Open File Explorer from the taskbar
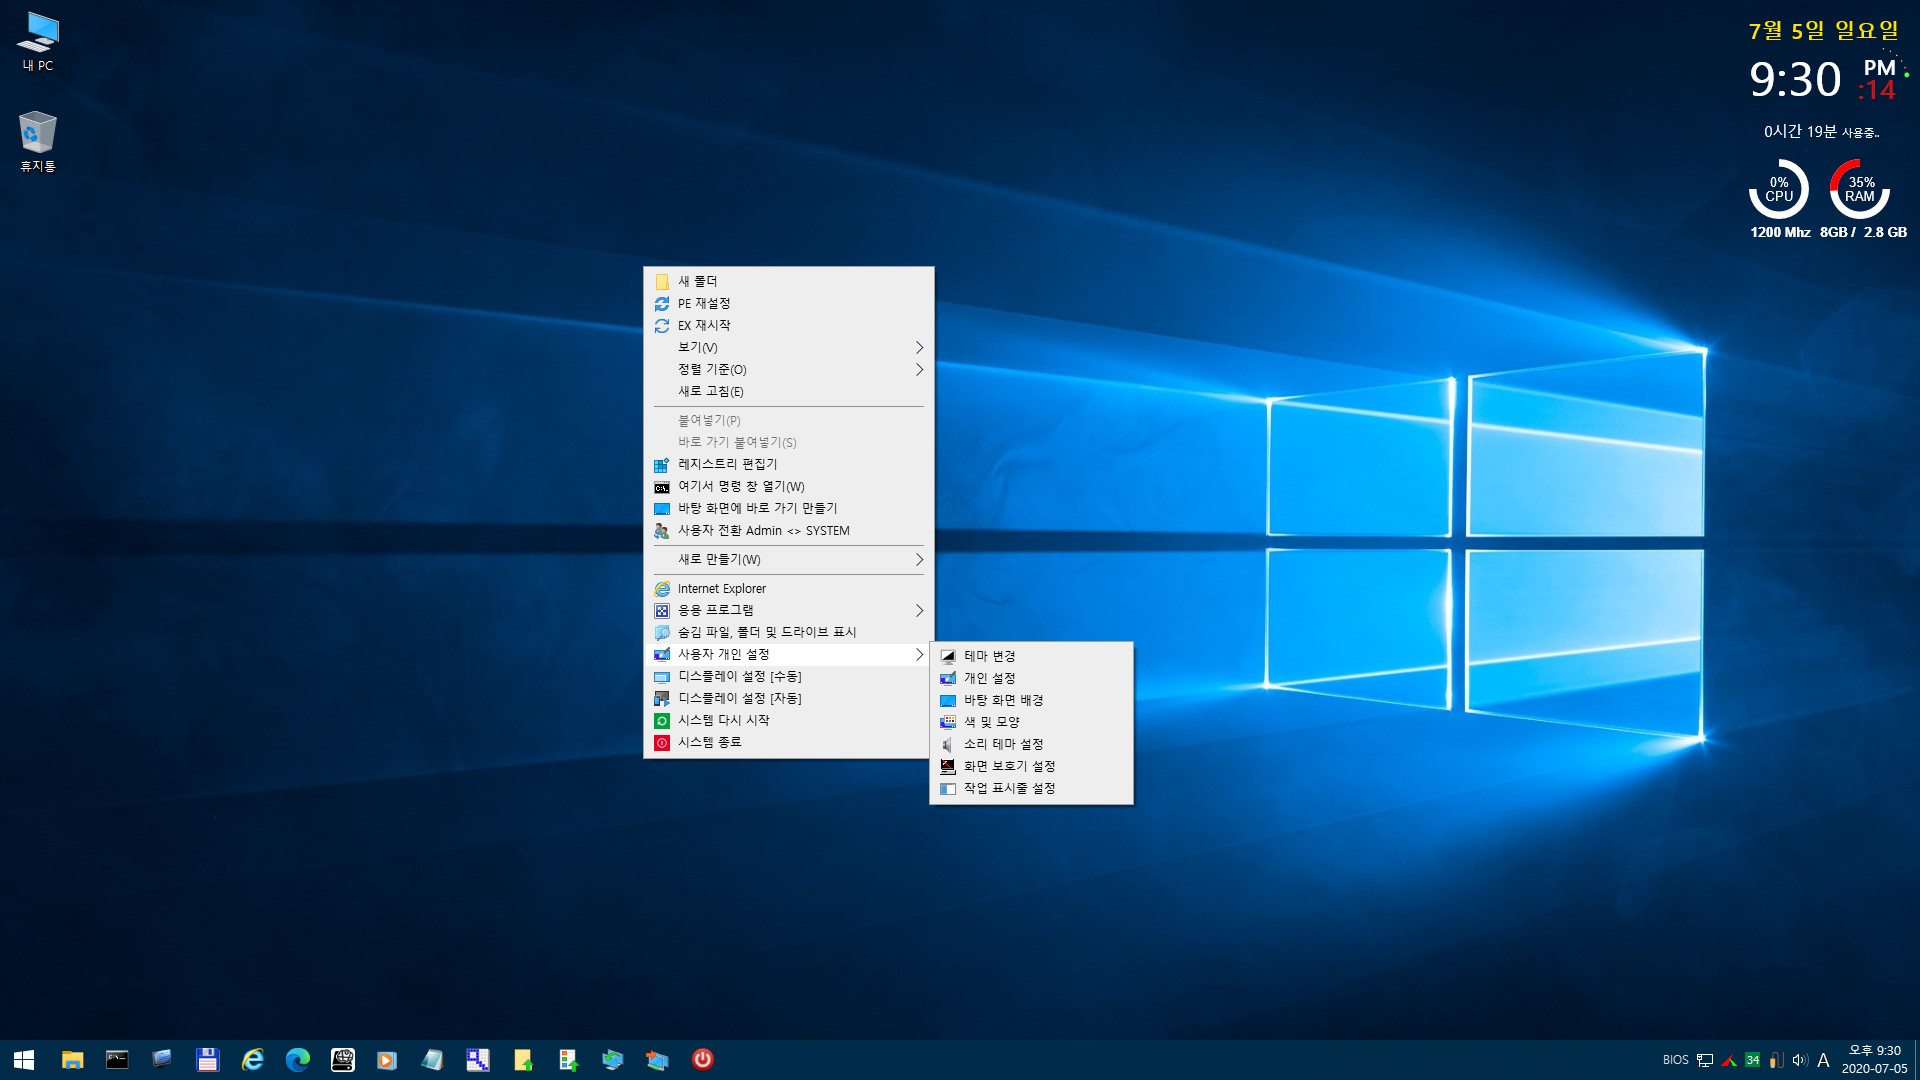Viewport: 1920px width, 1080px height. [x=72, y=1059]
